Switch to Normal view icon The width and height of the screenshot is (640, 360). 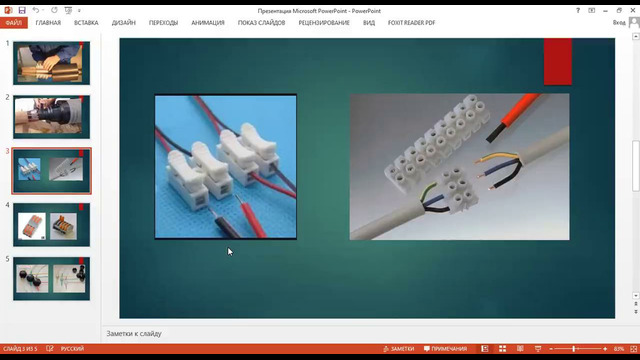(x=484, y=349)
